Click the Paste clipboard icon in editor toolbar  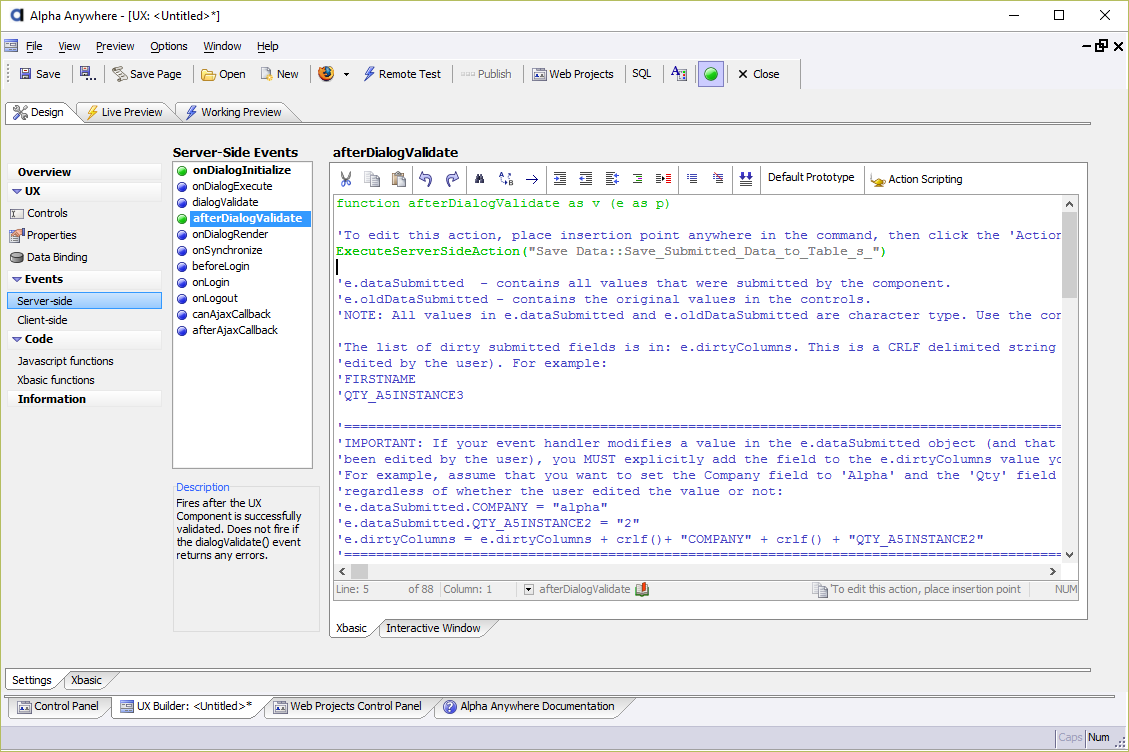[x=398, y=179]
